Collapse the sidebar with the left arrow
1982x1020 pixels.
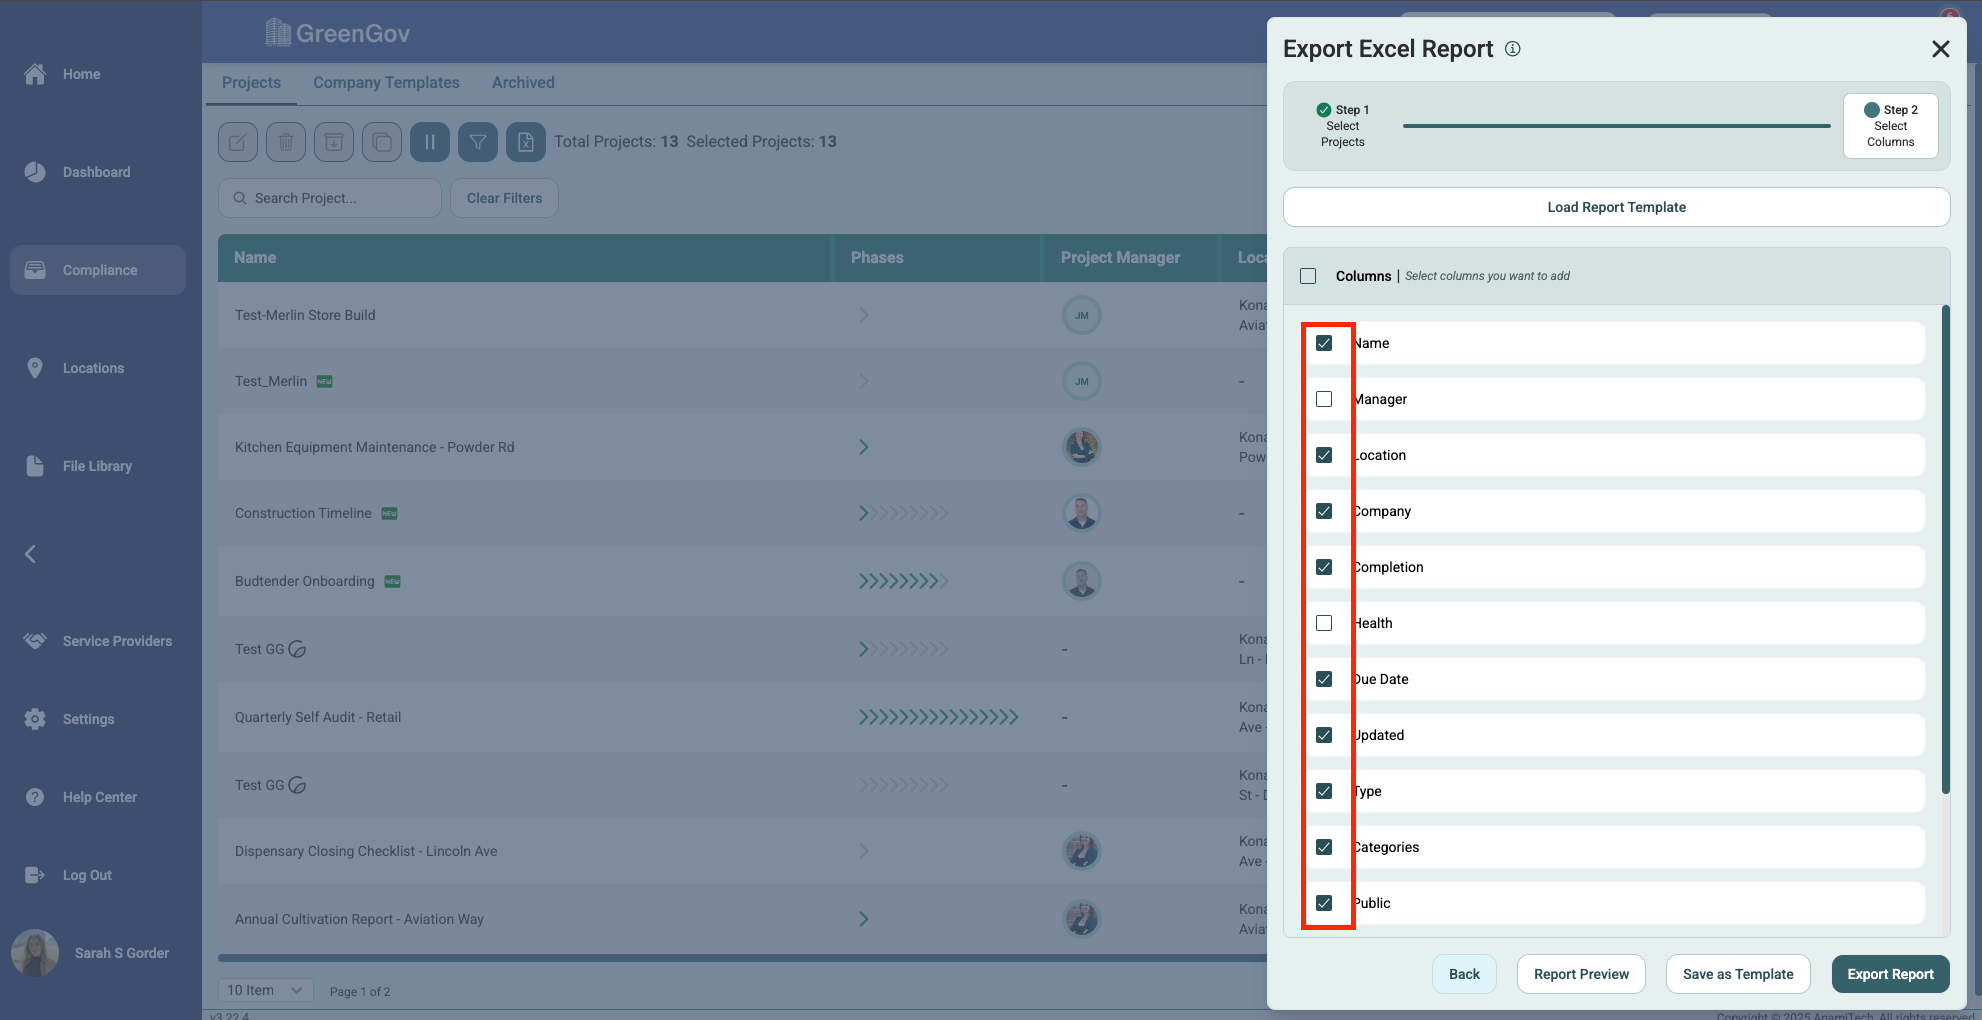[x=31, y=554]
